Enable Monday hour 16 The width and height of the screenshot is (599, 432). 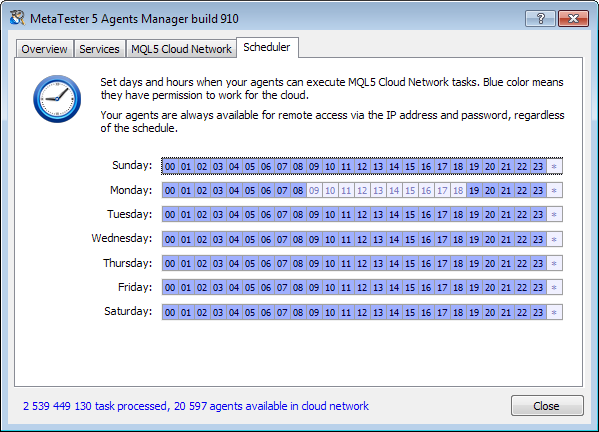426,191
